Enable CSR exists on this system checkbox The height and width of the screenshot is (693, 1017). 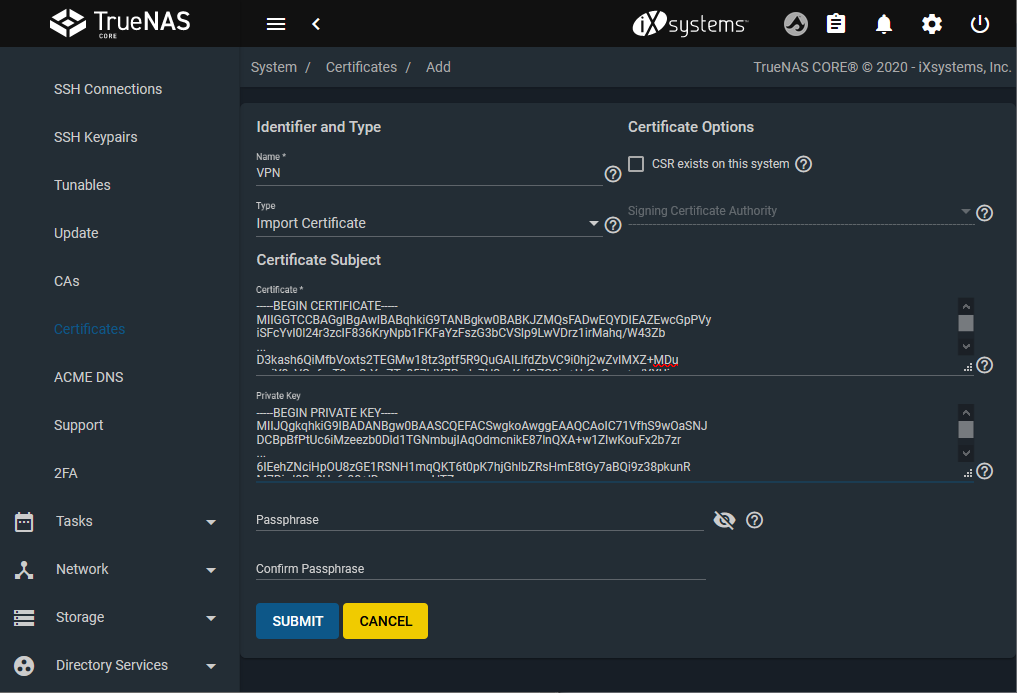coord(636,164)
